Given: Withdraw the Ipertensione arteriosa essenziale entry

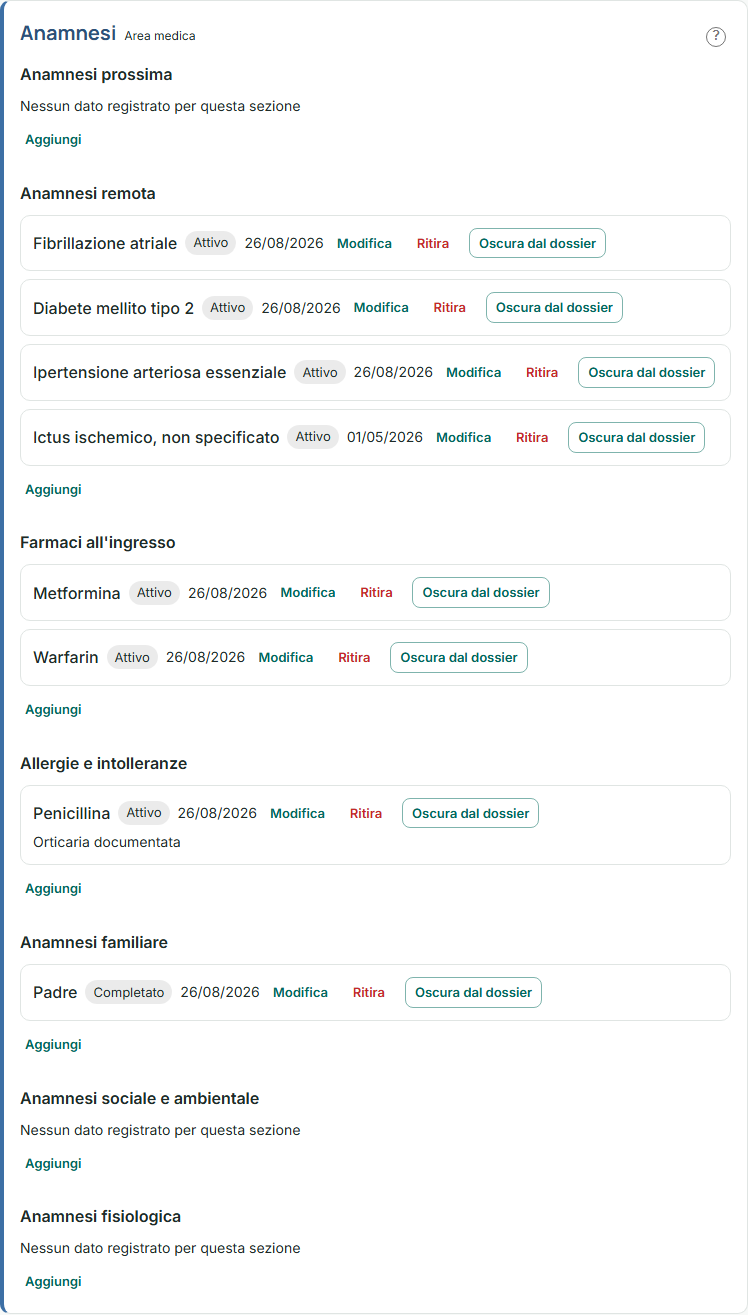Looking at the screenshot, I should (x=542, y=373).
